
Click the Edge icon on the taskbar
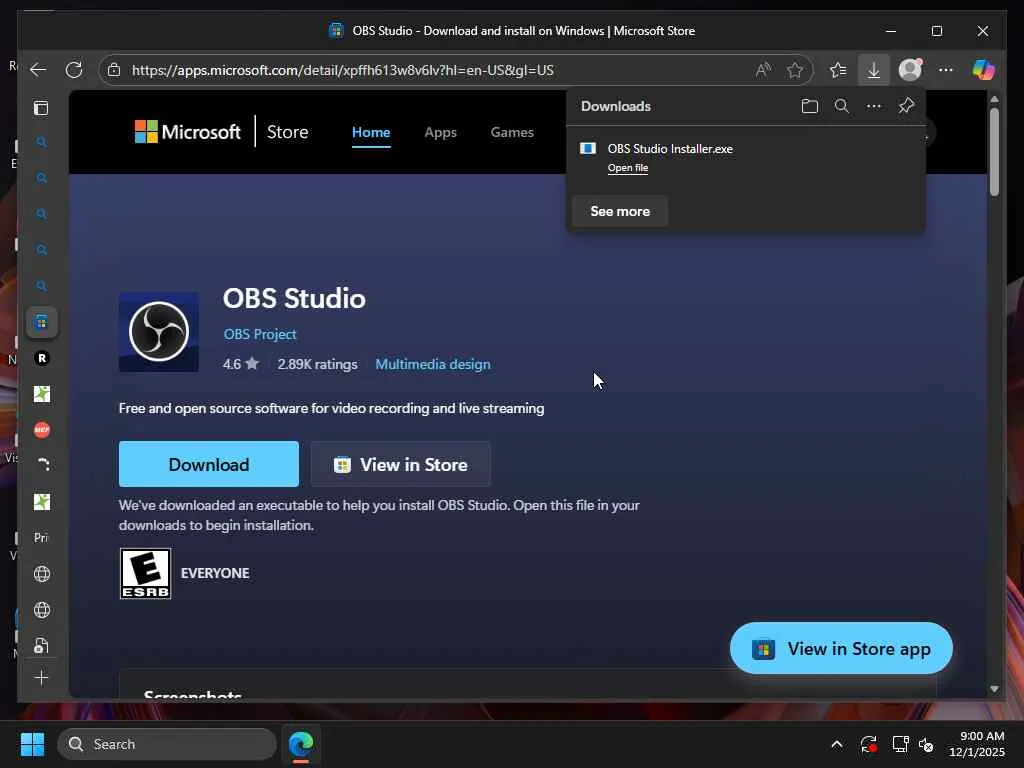(301, 744)
